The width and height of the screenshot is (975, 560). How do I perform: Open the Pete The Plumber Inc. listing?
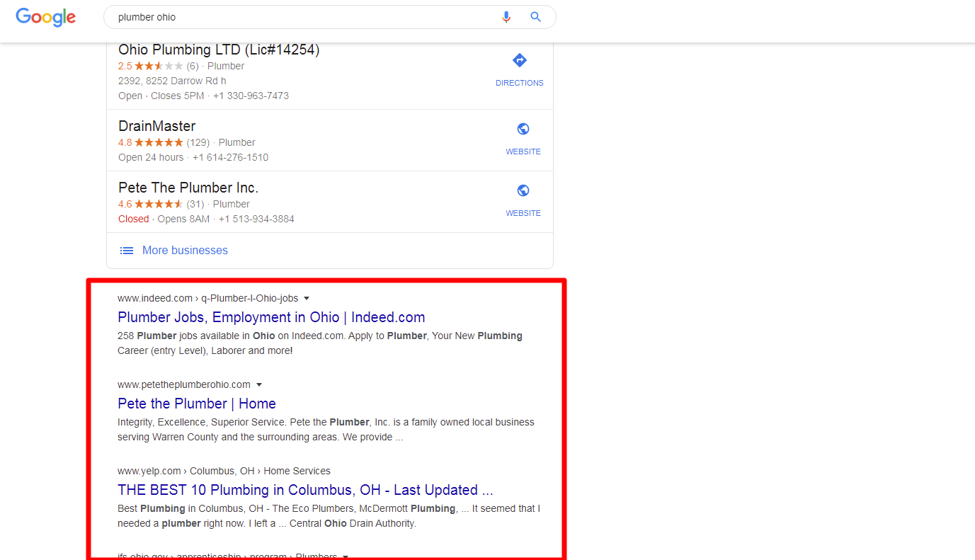[x=188, y=188]
